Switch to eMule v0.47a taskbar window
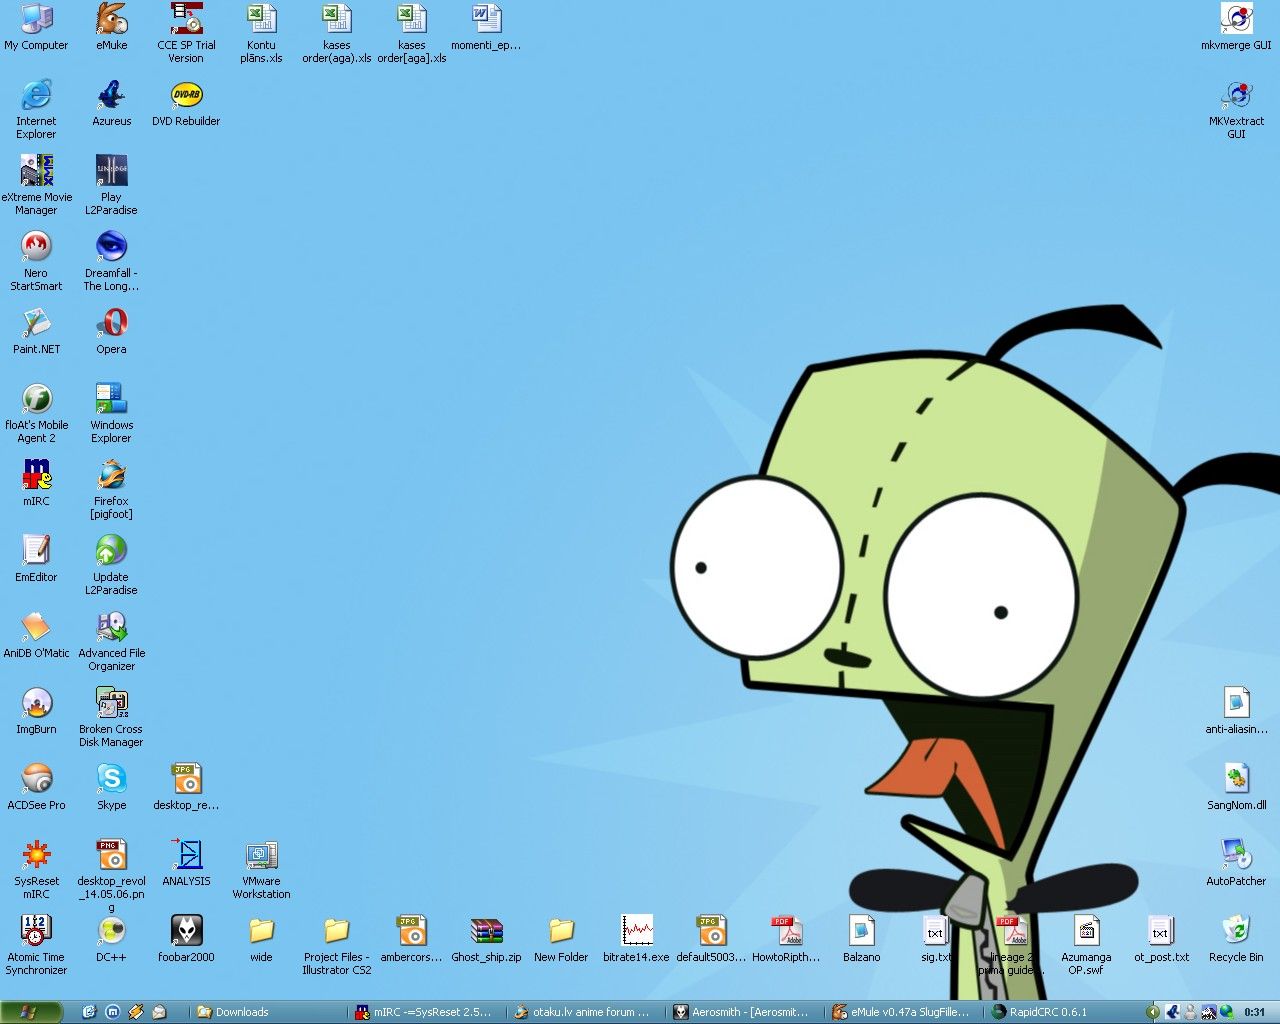This screenshot has height=1024, width=1280. coord(903,1012)
